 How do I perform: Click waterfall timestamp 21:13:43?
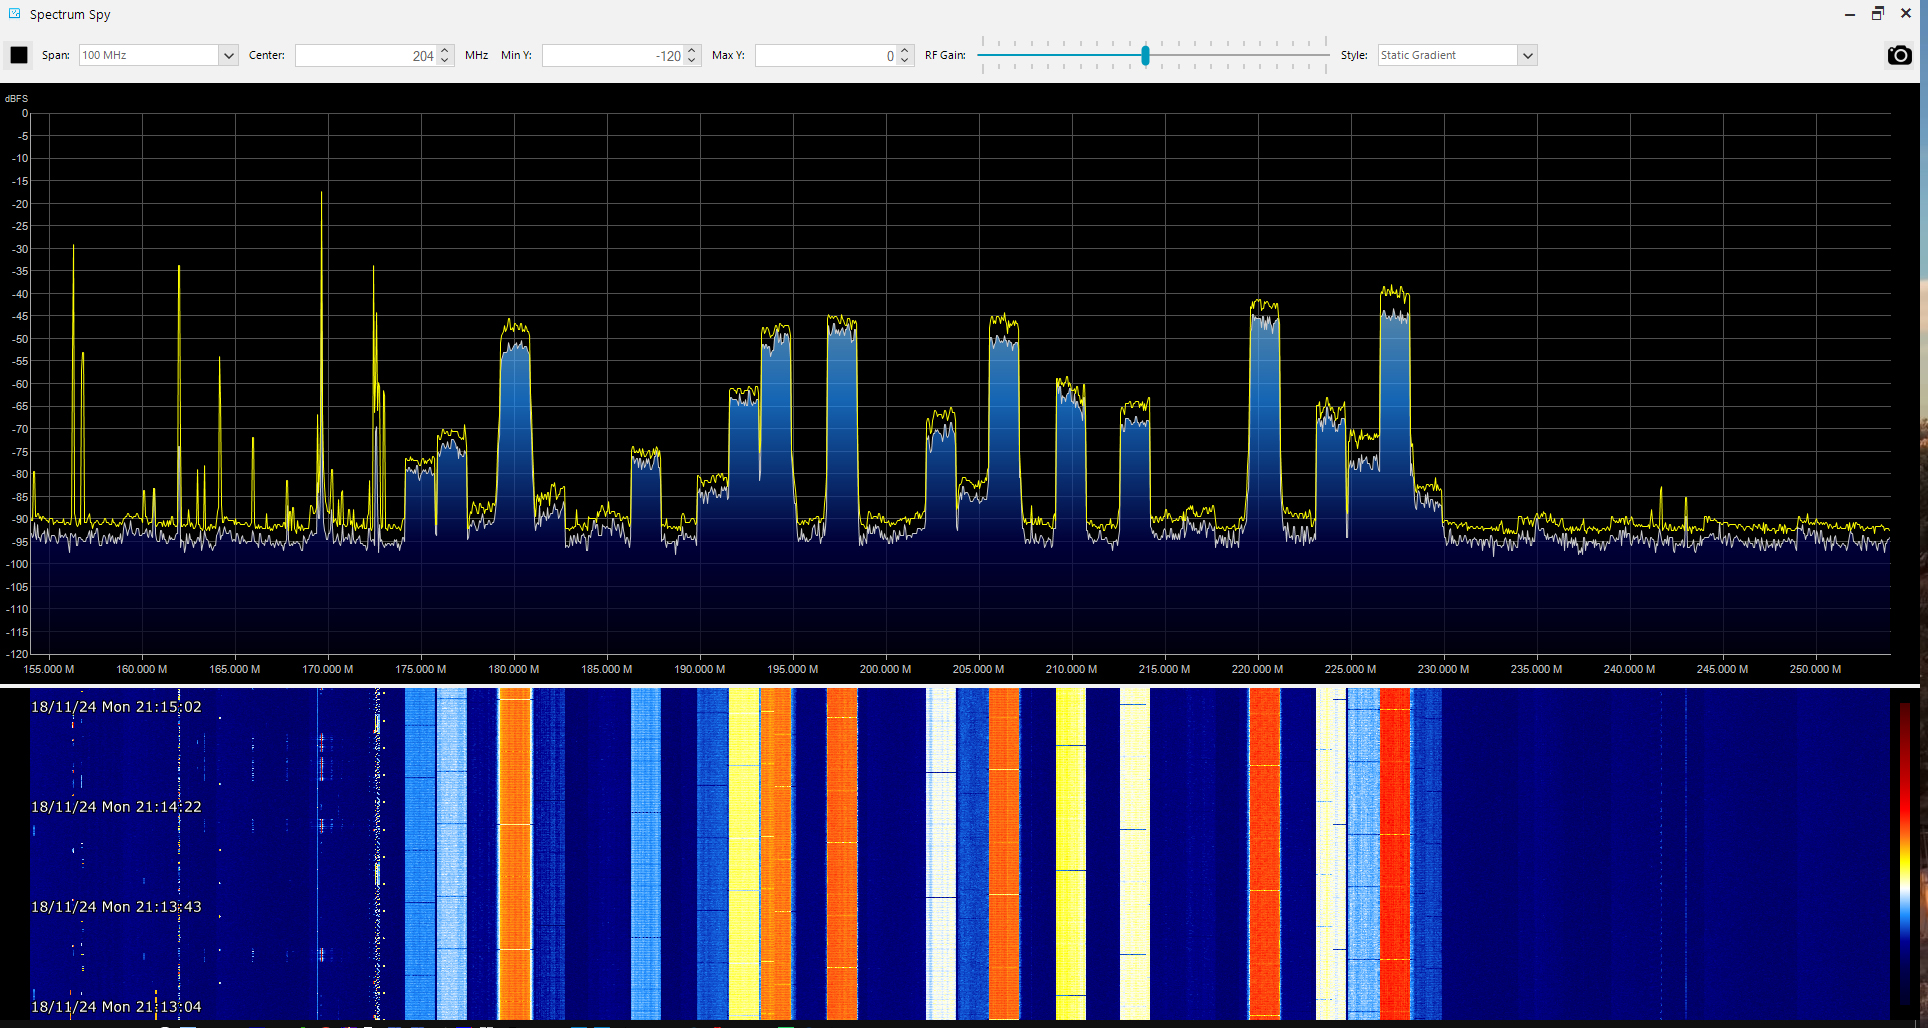pos(116,906)
